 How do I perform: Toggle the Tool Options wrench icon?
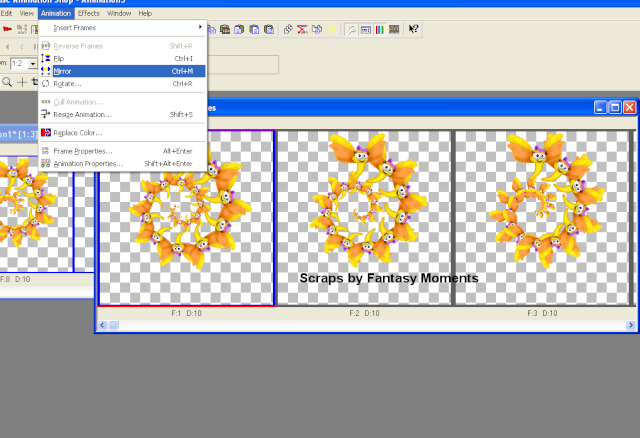pos(351,29)
